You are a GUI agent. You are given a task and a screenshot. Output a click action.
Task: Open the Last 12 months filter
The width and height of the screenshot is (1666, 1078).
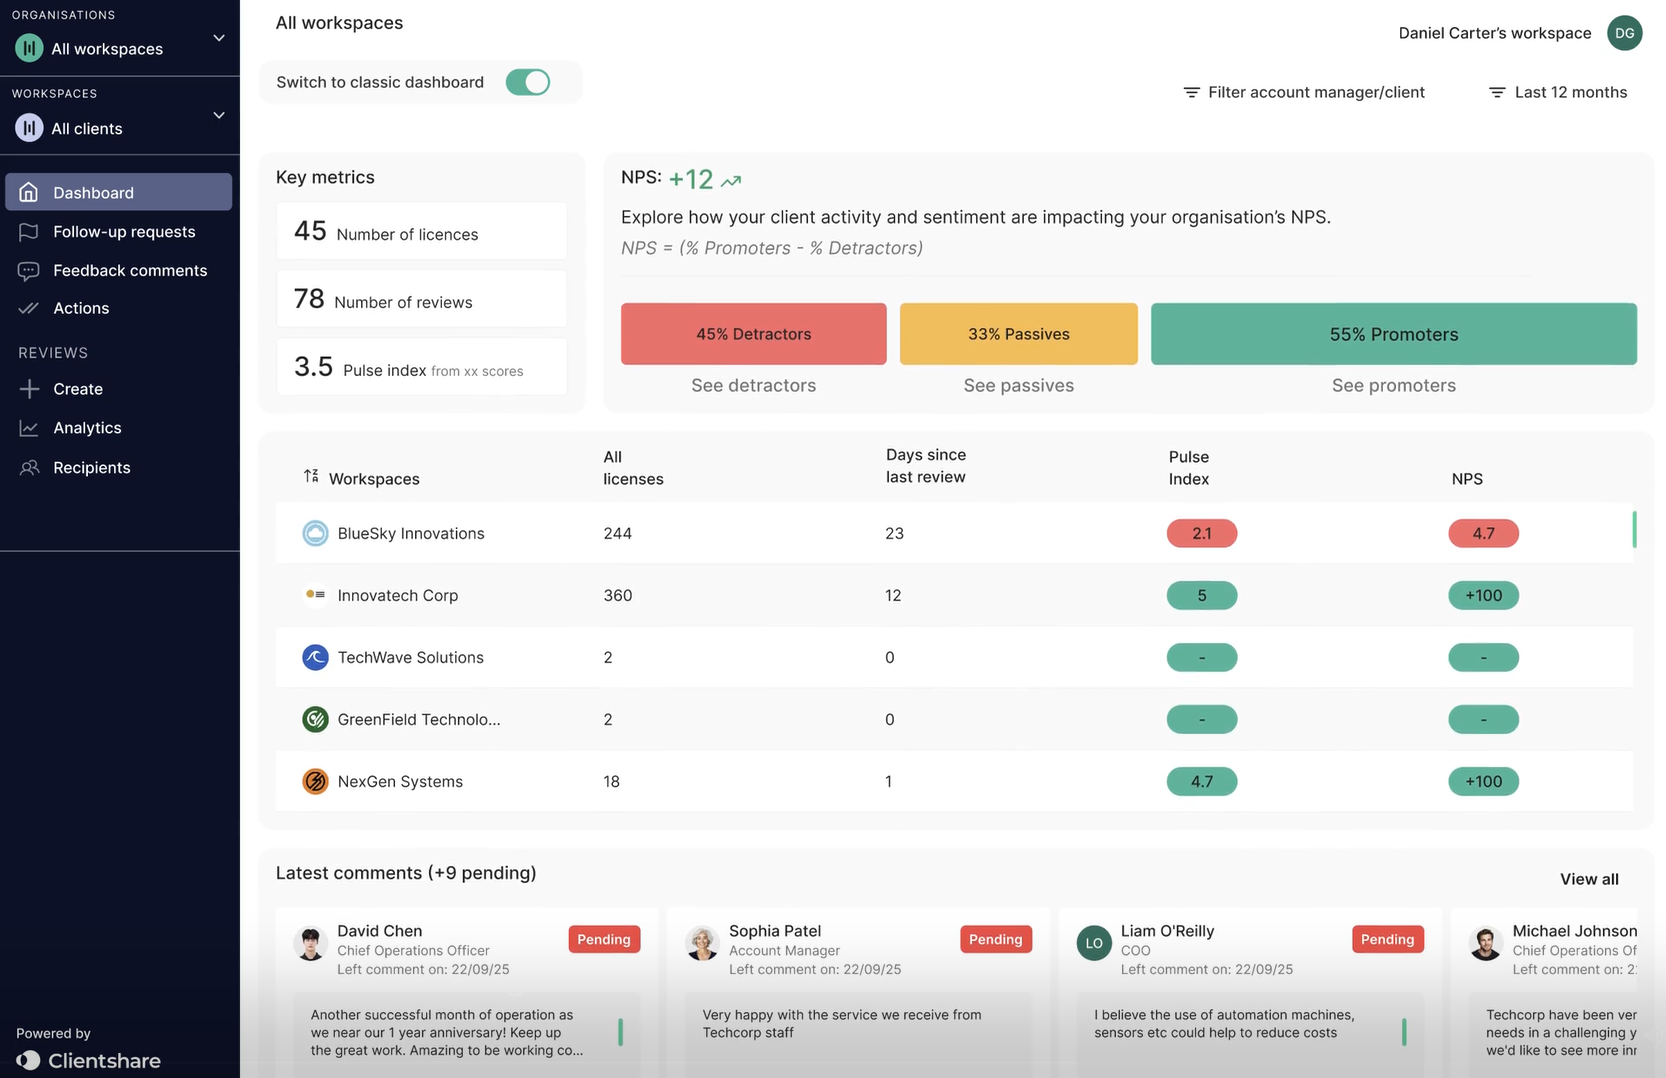point(1558,92)
